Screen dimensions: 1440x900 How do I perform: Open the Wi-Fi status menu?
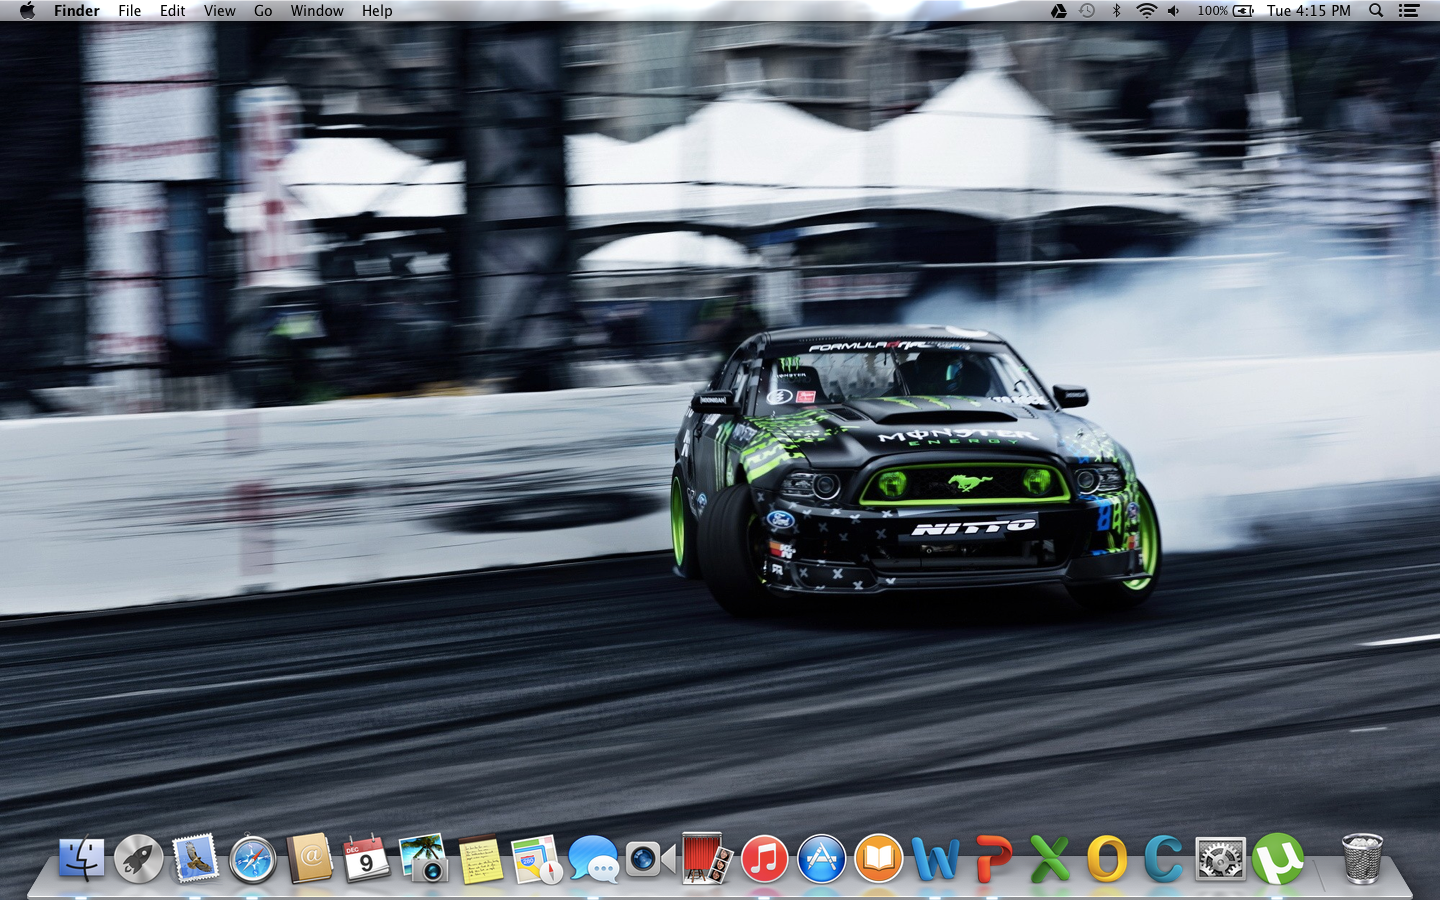tap(1146, 11)
